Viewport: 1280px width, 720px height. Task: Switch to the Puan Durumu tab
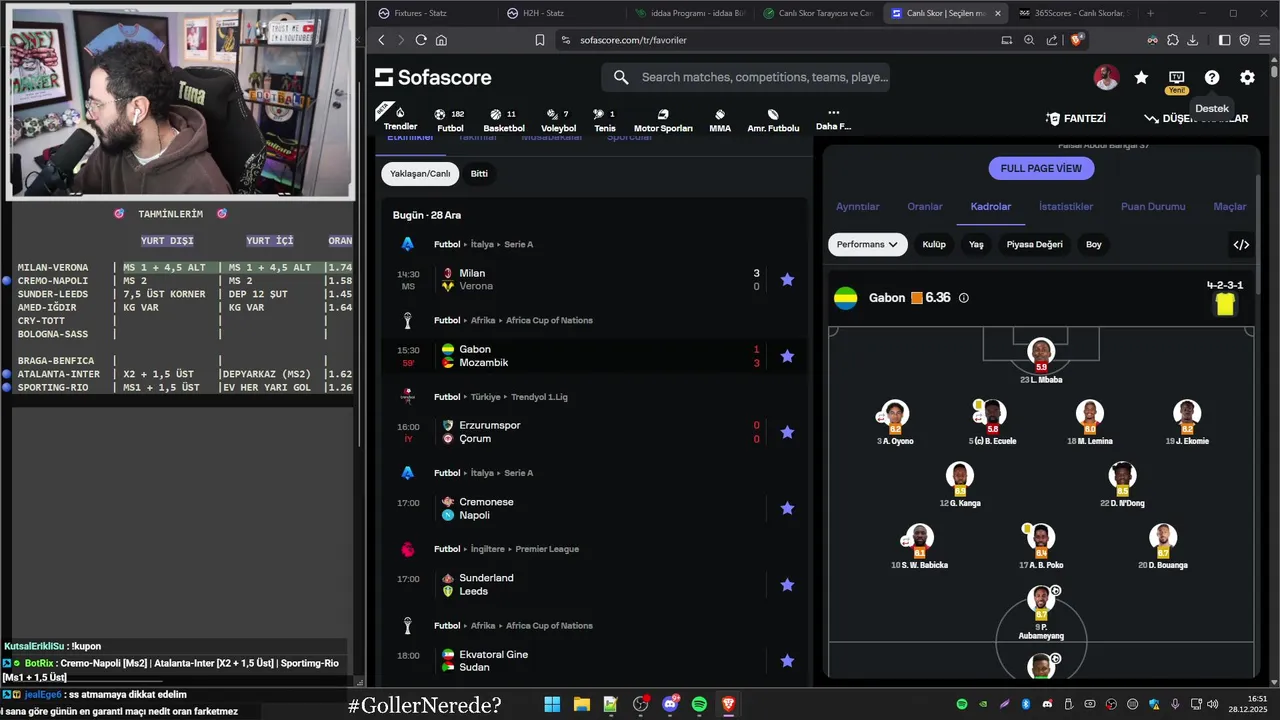1153,207
